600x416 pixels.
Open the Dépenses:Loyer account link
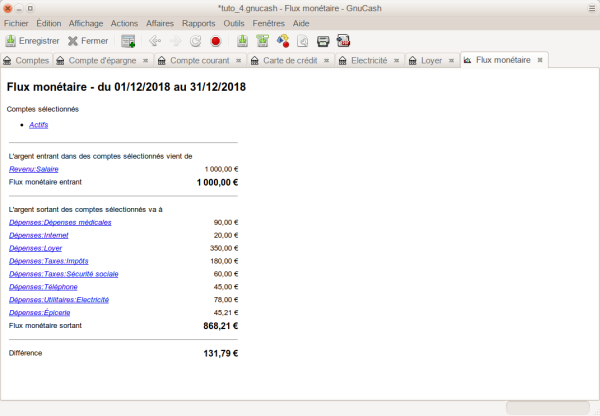click(x=33, y=248)
